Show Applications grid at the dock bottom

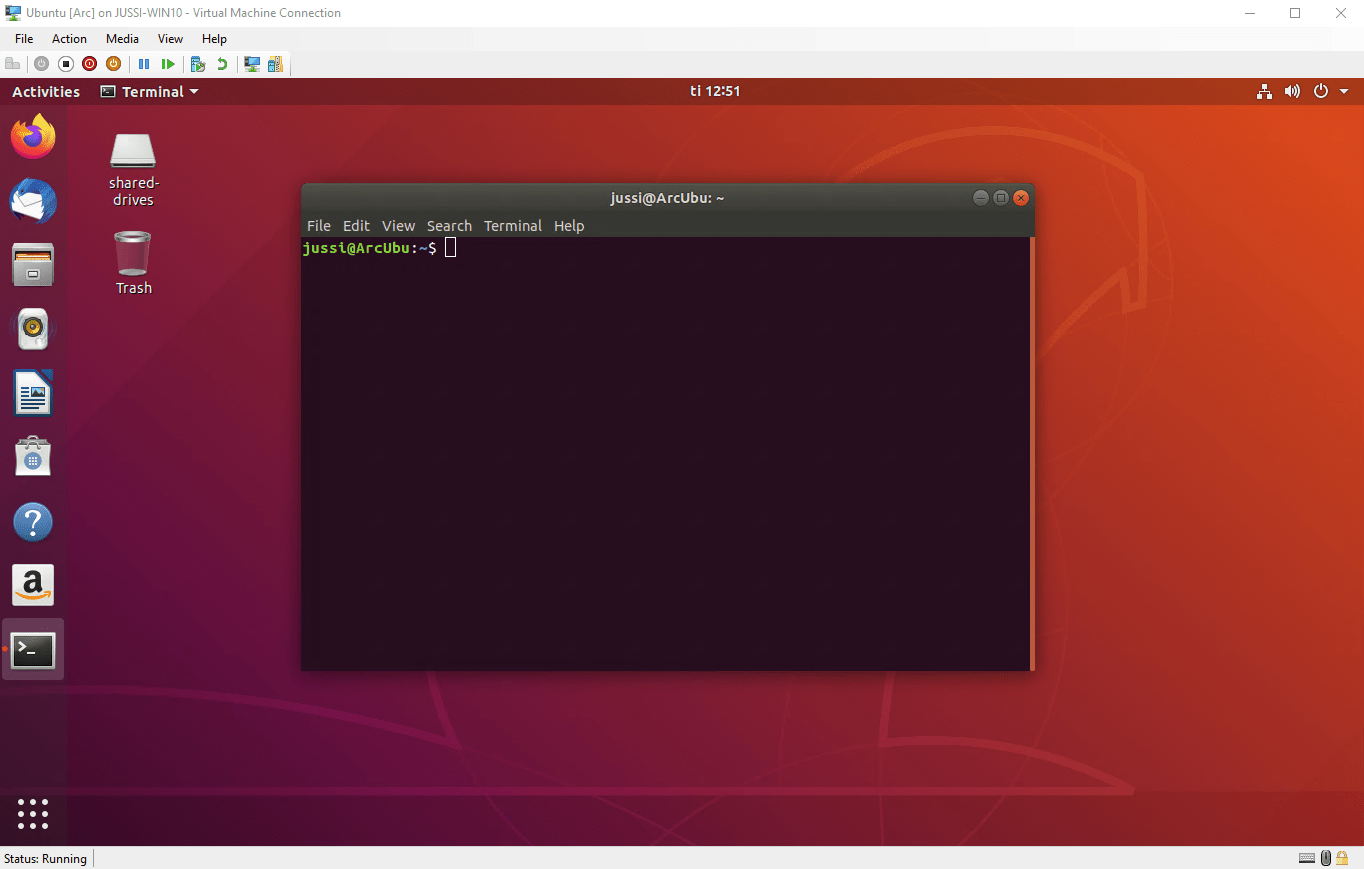point(33,813)
